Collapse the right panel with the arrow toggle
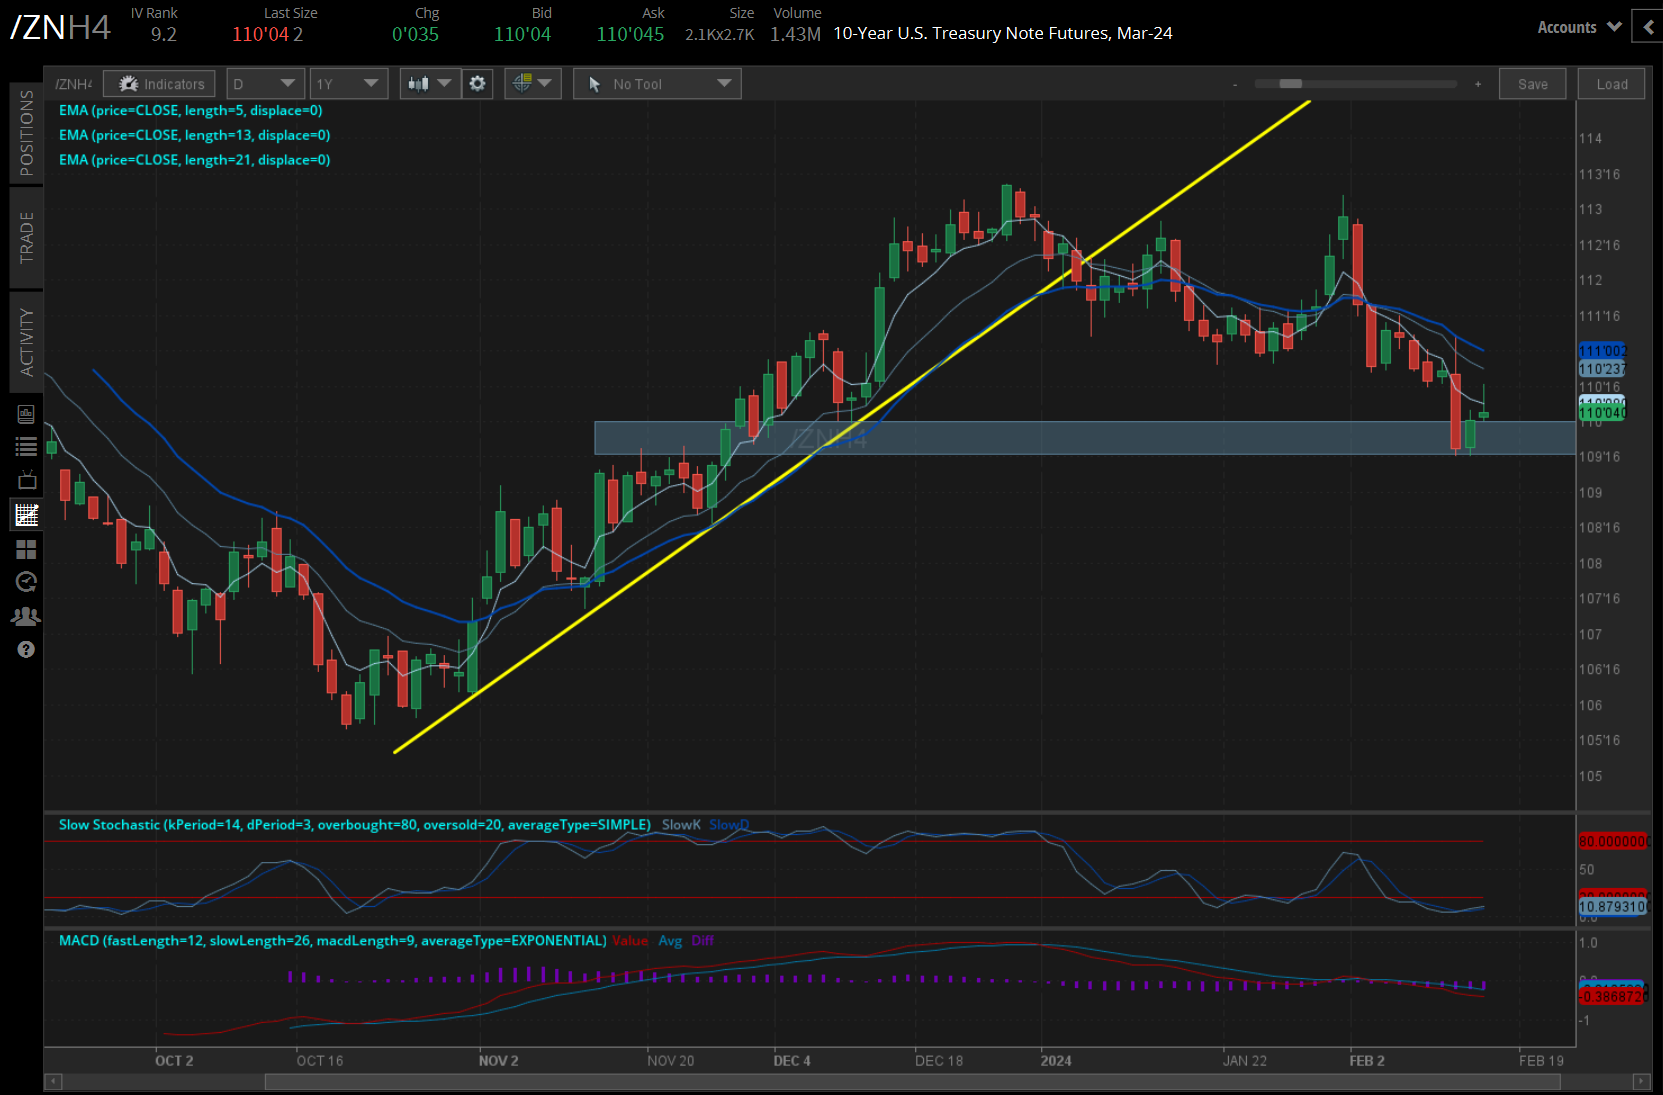Image resolution: width=1663 pixels, height=1095 pixels. point(1647,26)
